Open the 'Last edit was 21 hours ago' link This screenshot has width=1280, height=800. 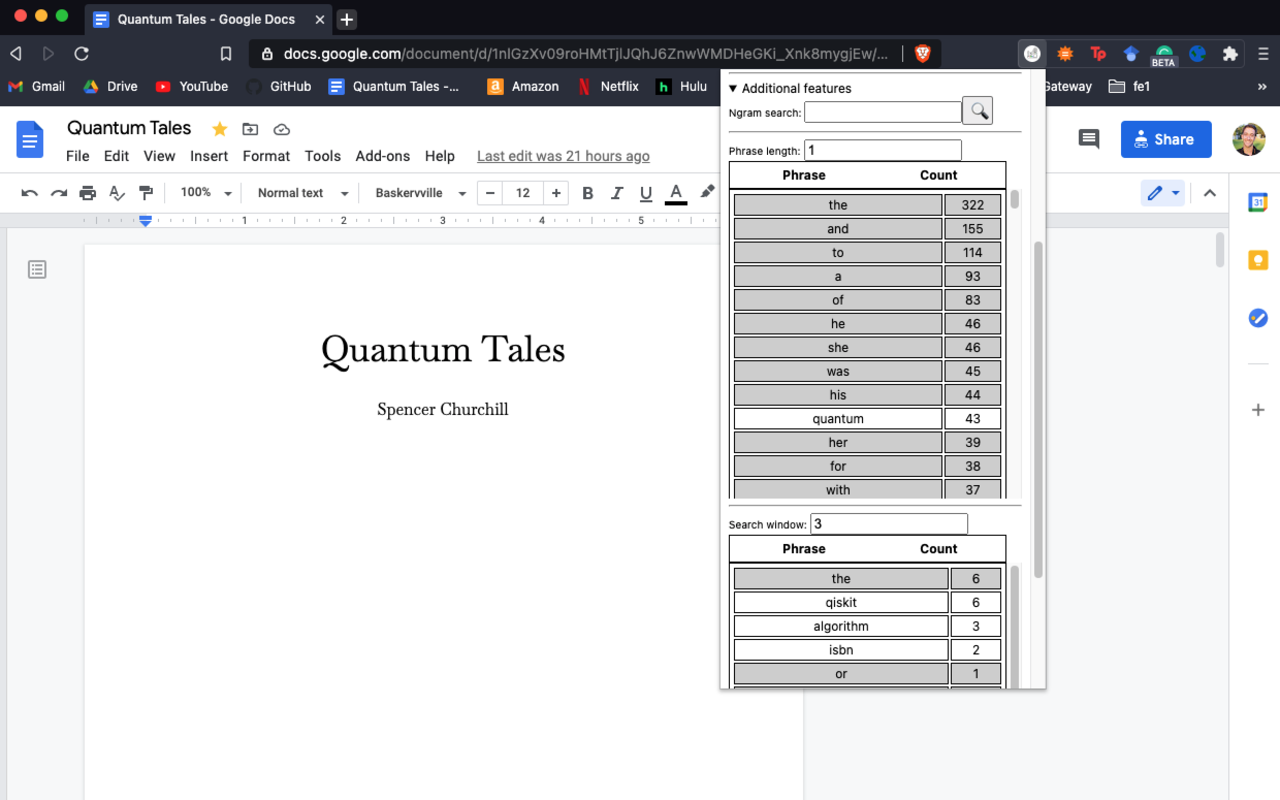coord(563,156)
